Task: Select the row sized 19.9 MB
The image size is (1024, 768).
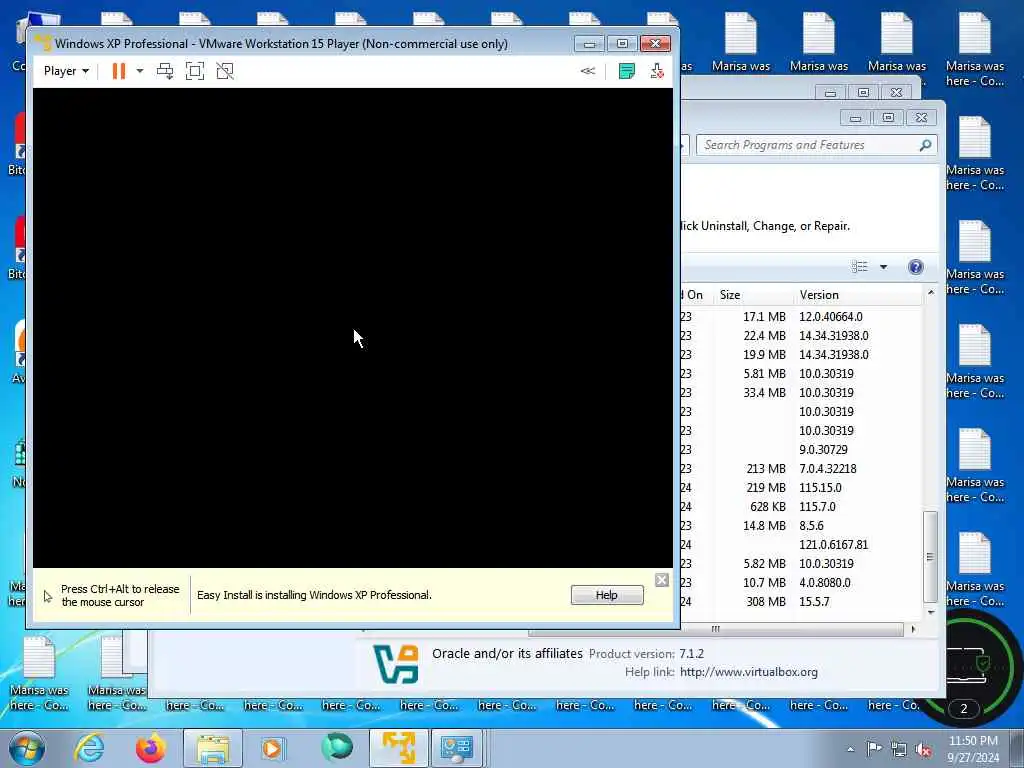Action: coord(801,355)
